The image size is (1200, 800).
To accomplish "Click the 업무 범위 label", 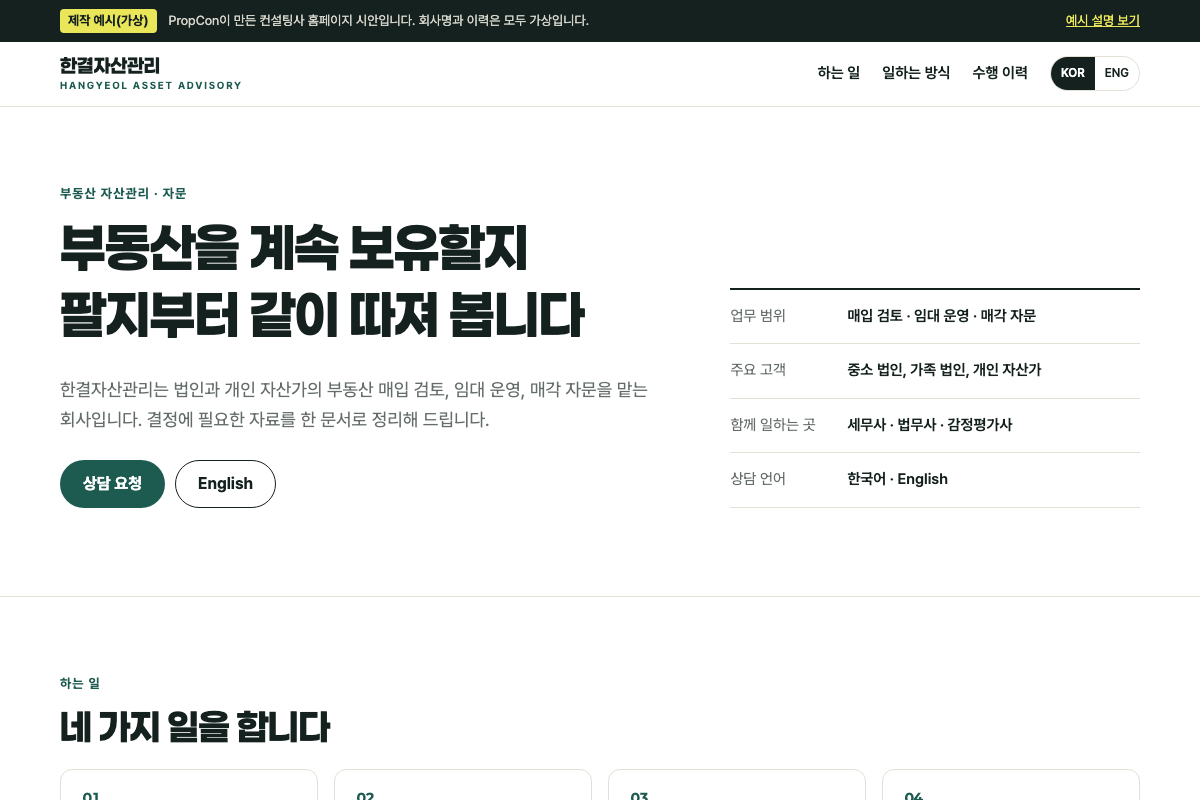I will point(758,316).
